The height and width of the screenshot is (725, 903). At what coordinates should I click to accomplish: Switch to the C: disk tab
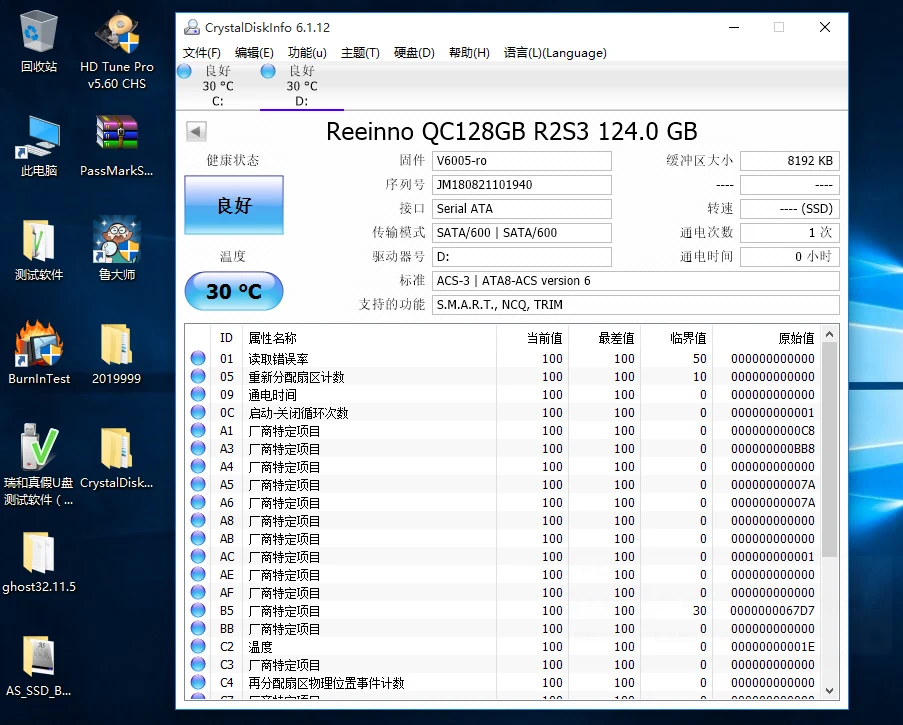(218, 86)
